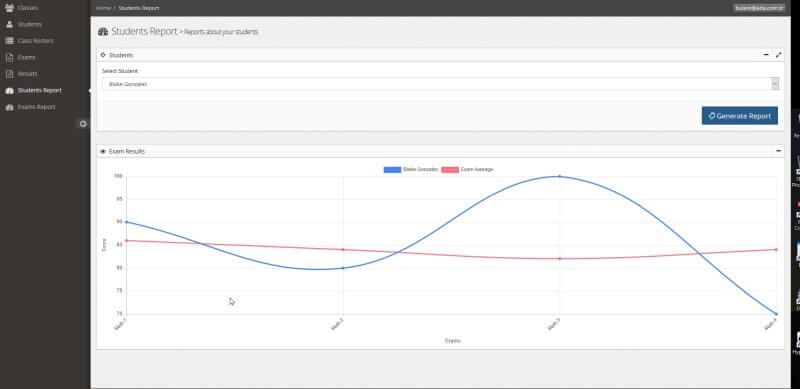
Task: Toggle the Exam Average legend series
Action: tap(467, 169)
